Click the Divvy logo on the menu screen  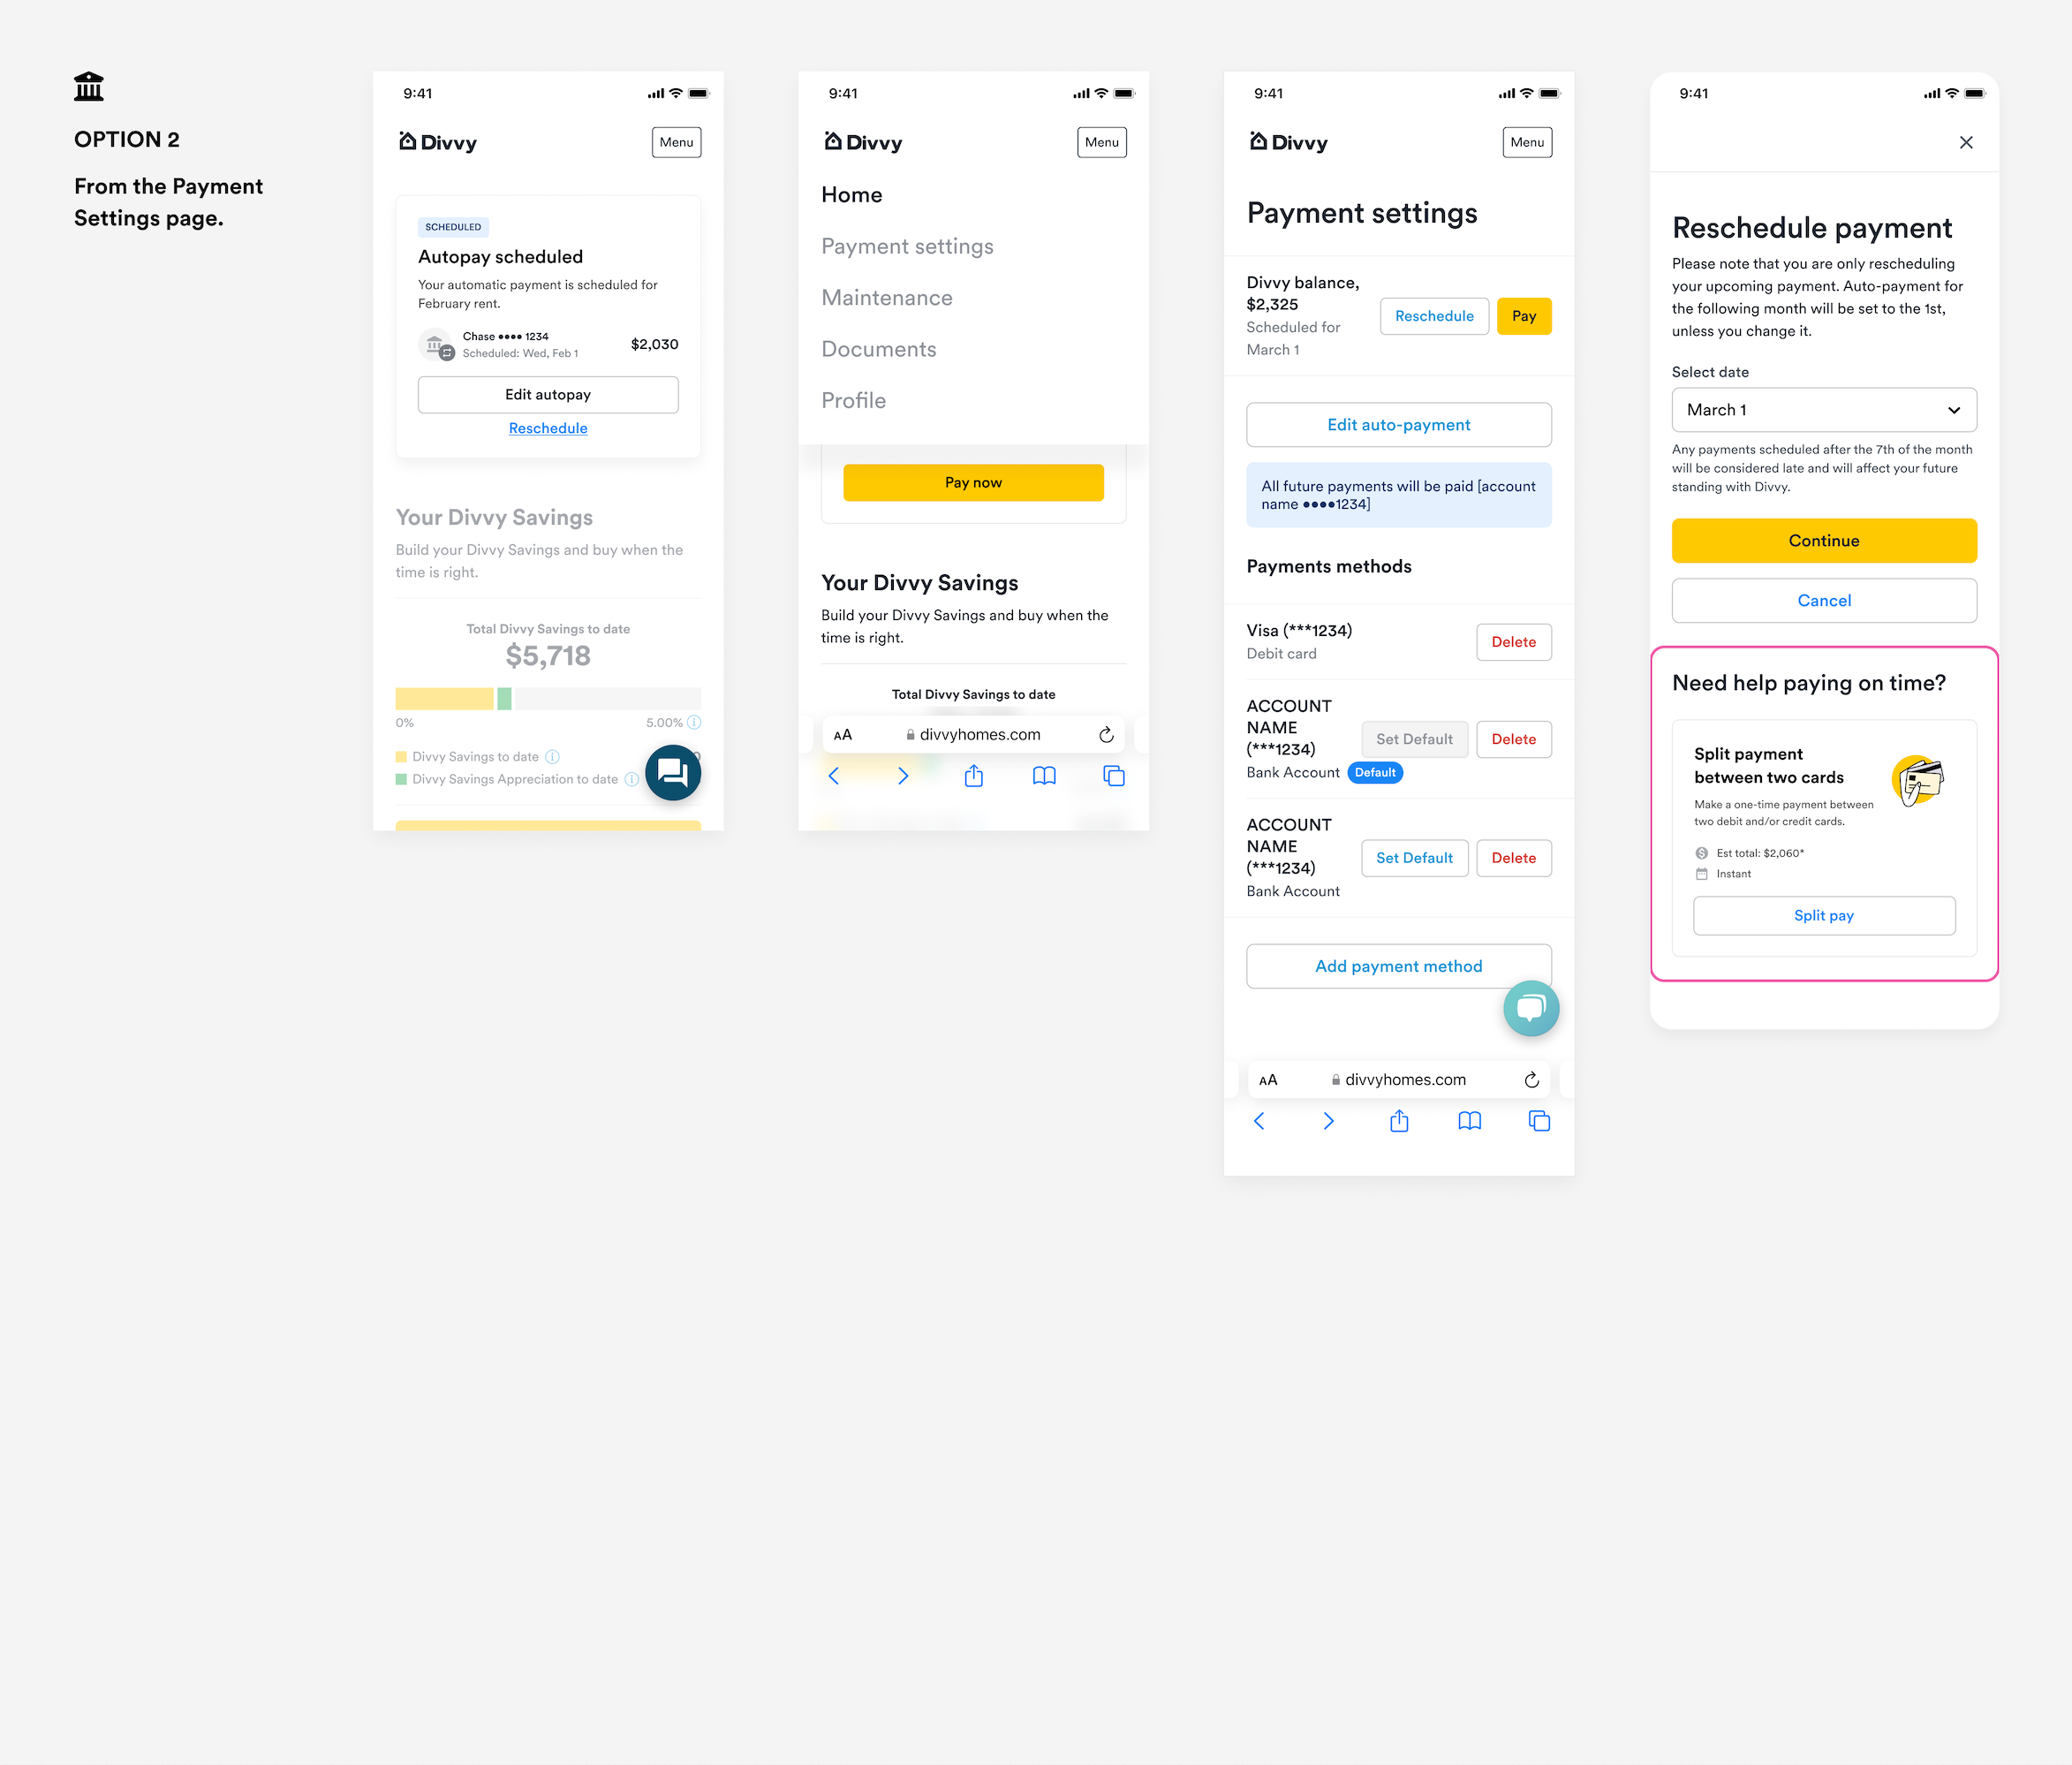tap(863, 142)
